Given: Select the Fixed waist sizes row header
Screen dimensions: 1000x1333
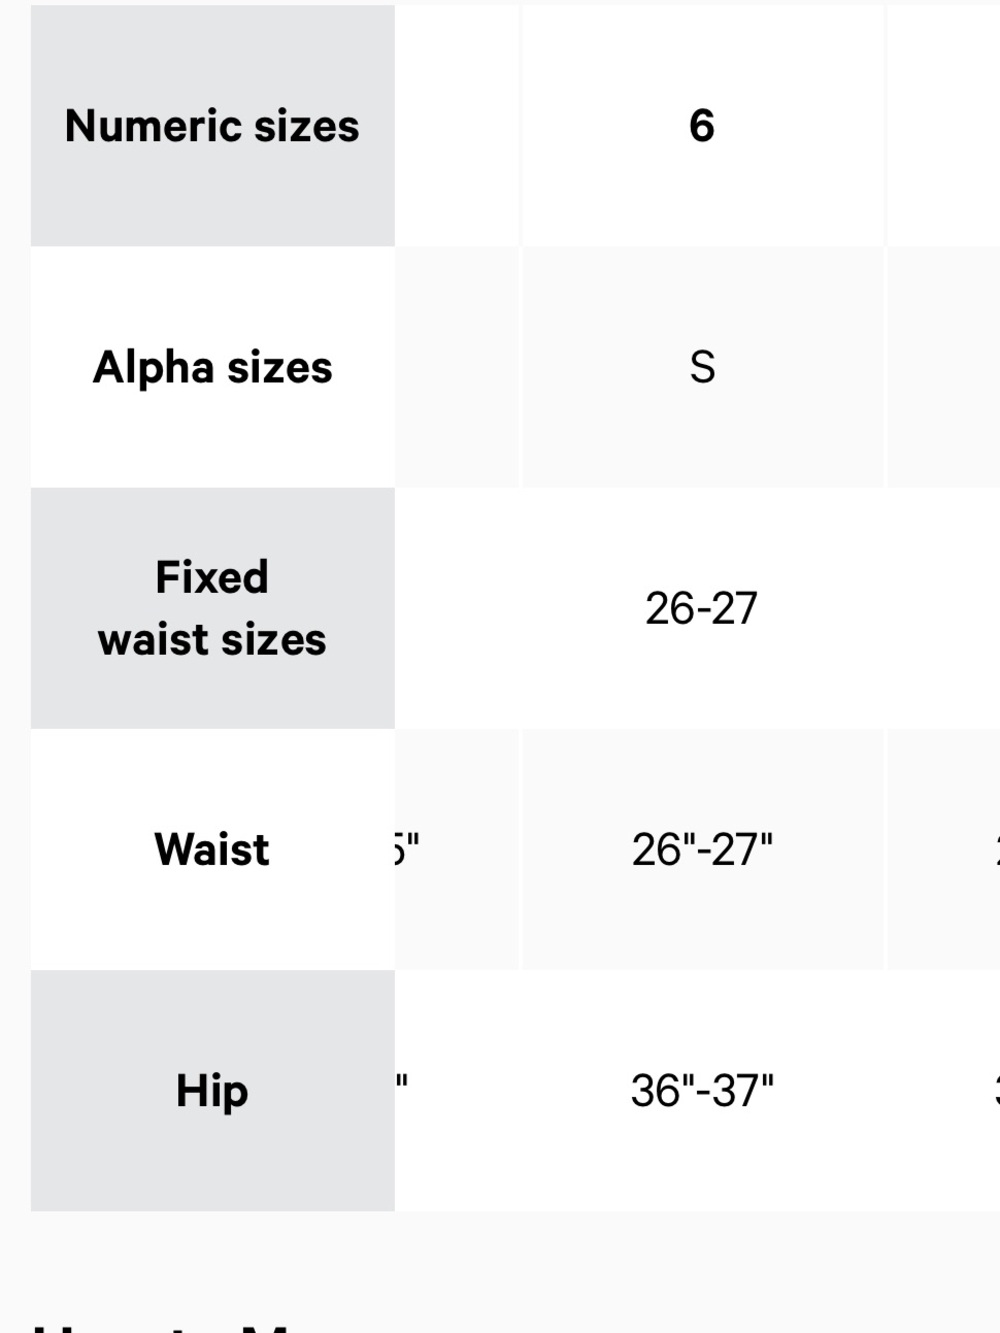Looking at the screenshot, I should 212,608.
